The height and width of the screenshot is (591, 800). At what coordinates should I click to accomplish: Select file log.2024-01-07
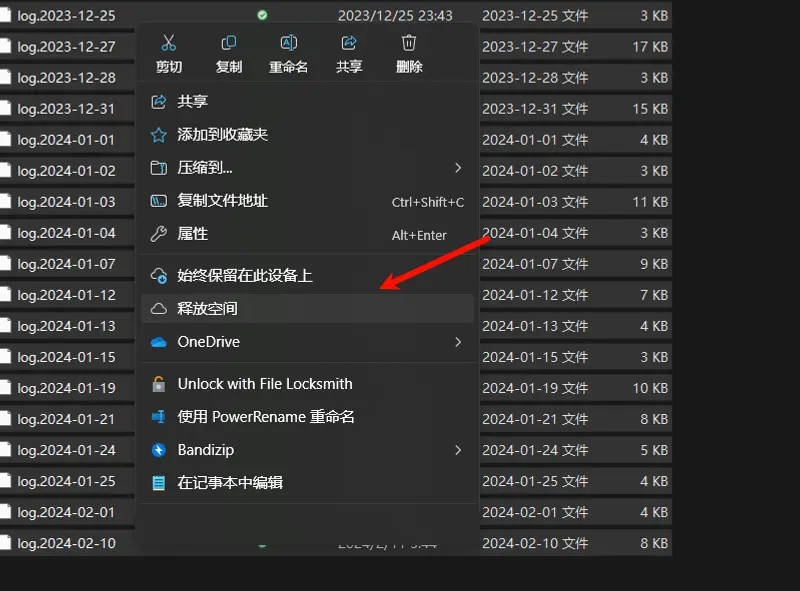point(66,264)
